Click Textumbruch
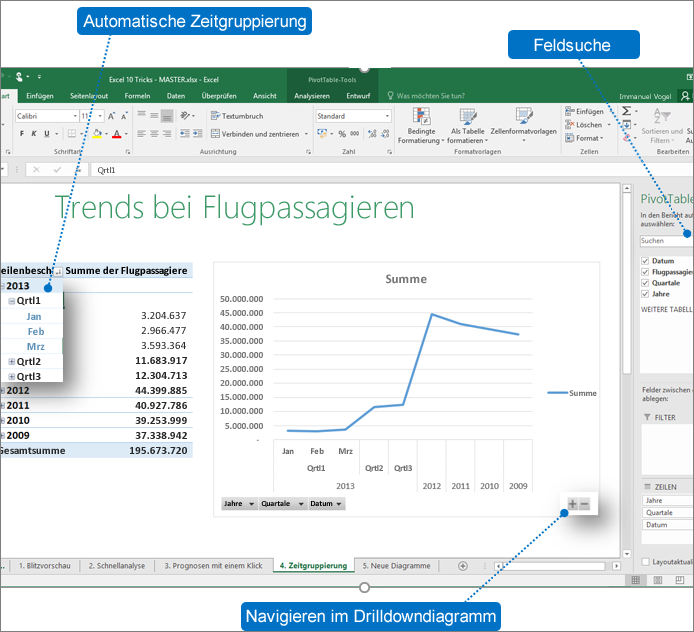The image size is (694, 632). pos(237,116)
